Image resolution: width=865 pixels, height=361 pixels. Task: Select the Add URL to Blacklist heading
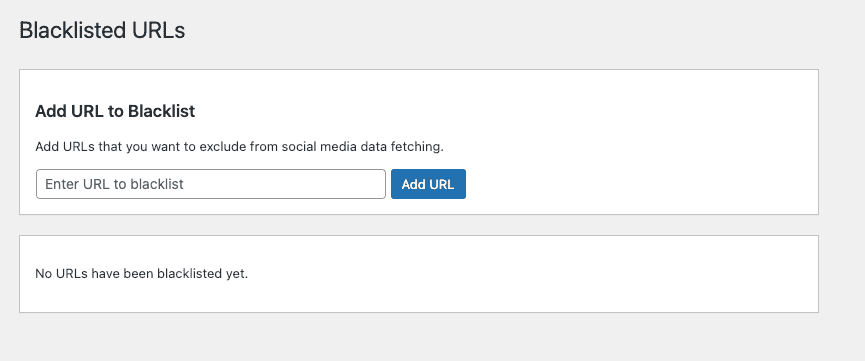[x=115, y=111]
